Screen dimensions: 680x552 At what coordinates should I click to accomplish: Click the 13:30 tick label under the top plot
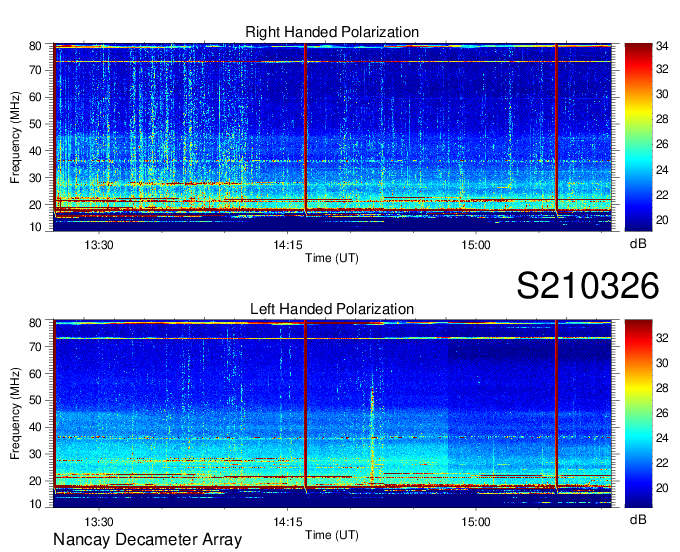[x=99, y=245]
